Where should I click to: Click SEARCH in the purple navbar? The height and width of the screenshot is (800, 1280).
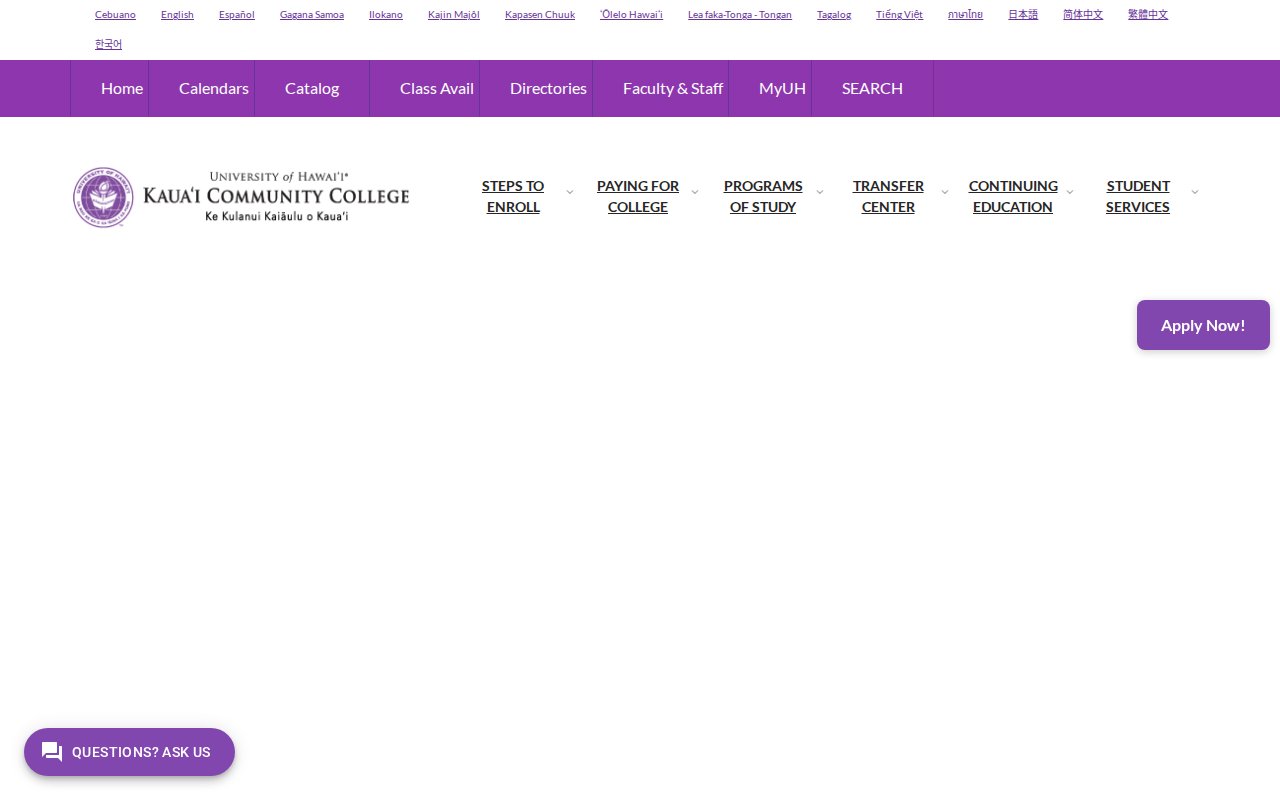point(872,88)
